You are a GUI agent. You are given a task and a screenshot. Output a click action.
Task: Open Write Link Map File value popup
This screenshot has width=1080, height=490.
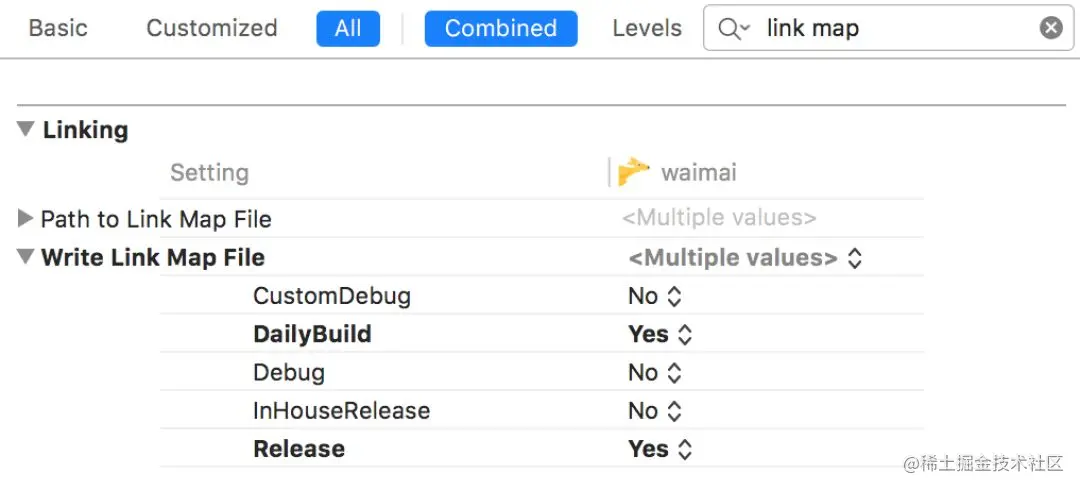pyautogui.click(x=745, y=258)
